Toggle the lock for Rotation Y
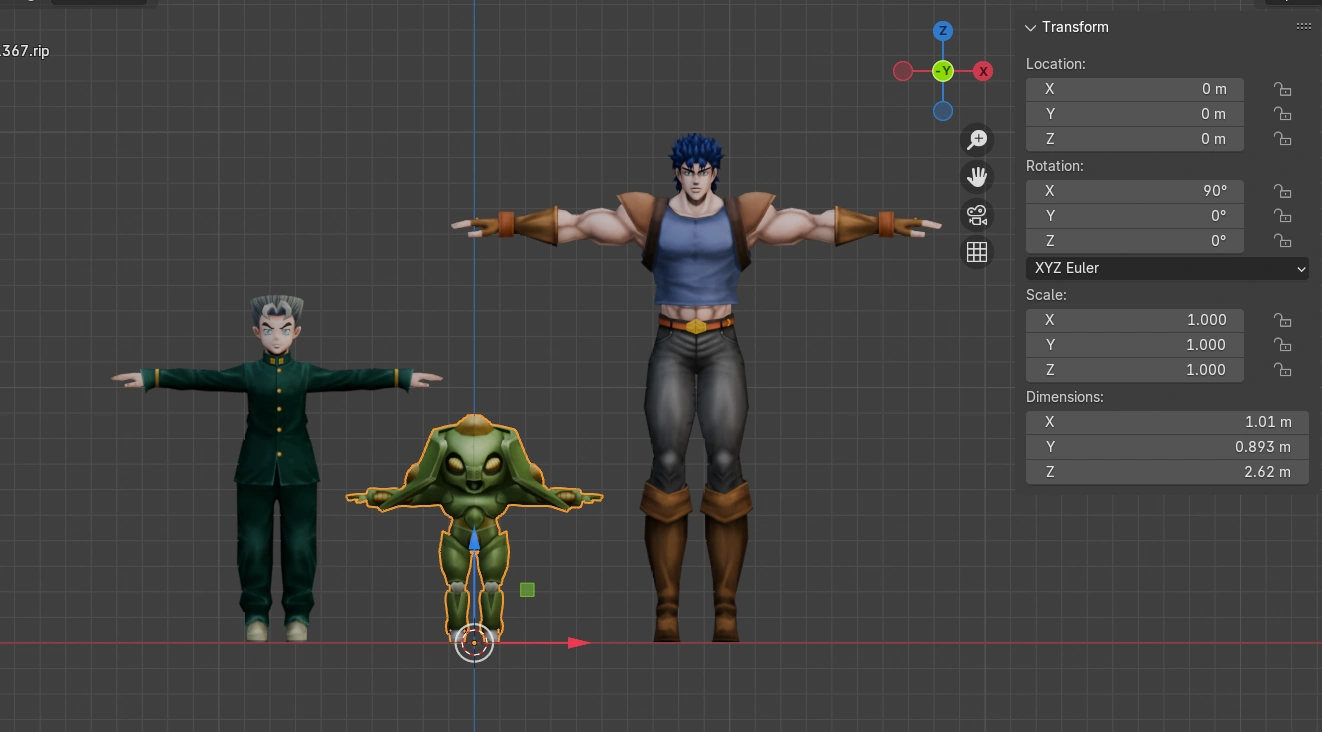Image resolution: width=1322 pixels, height=732 pixels. 1282,216
